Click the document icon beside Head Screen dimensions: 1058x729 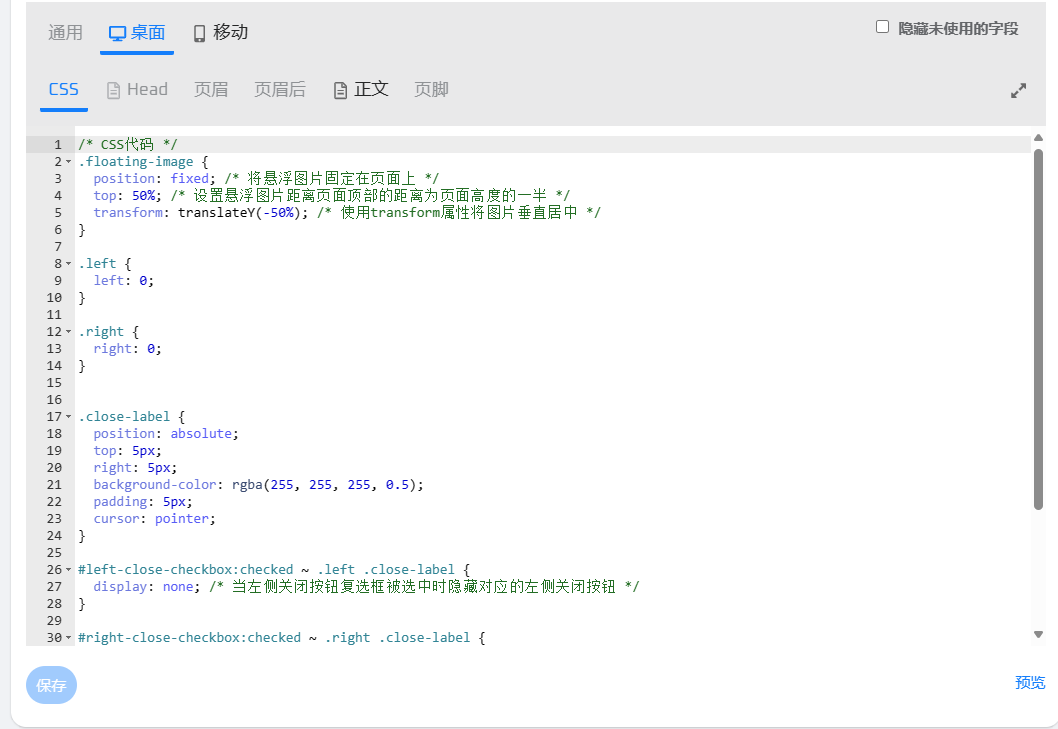(x=113, y=90)
